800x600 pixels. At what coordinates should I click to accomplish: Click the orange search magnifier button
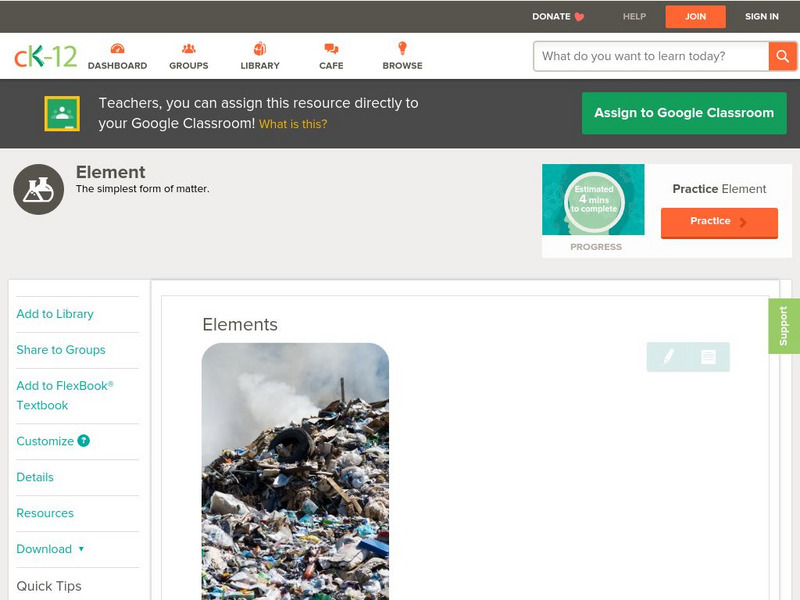click(782, 56)
